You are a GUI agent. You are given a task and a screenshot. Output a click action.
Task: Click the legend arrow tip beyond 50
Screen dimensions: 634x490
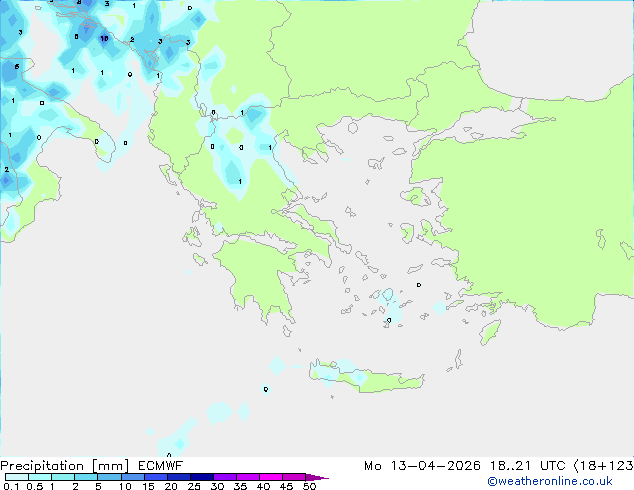318,477
